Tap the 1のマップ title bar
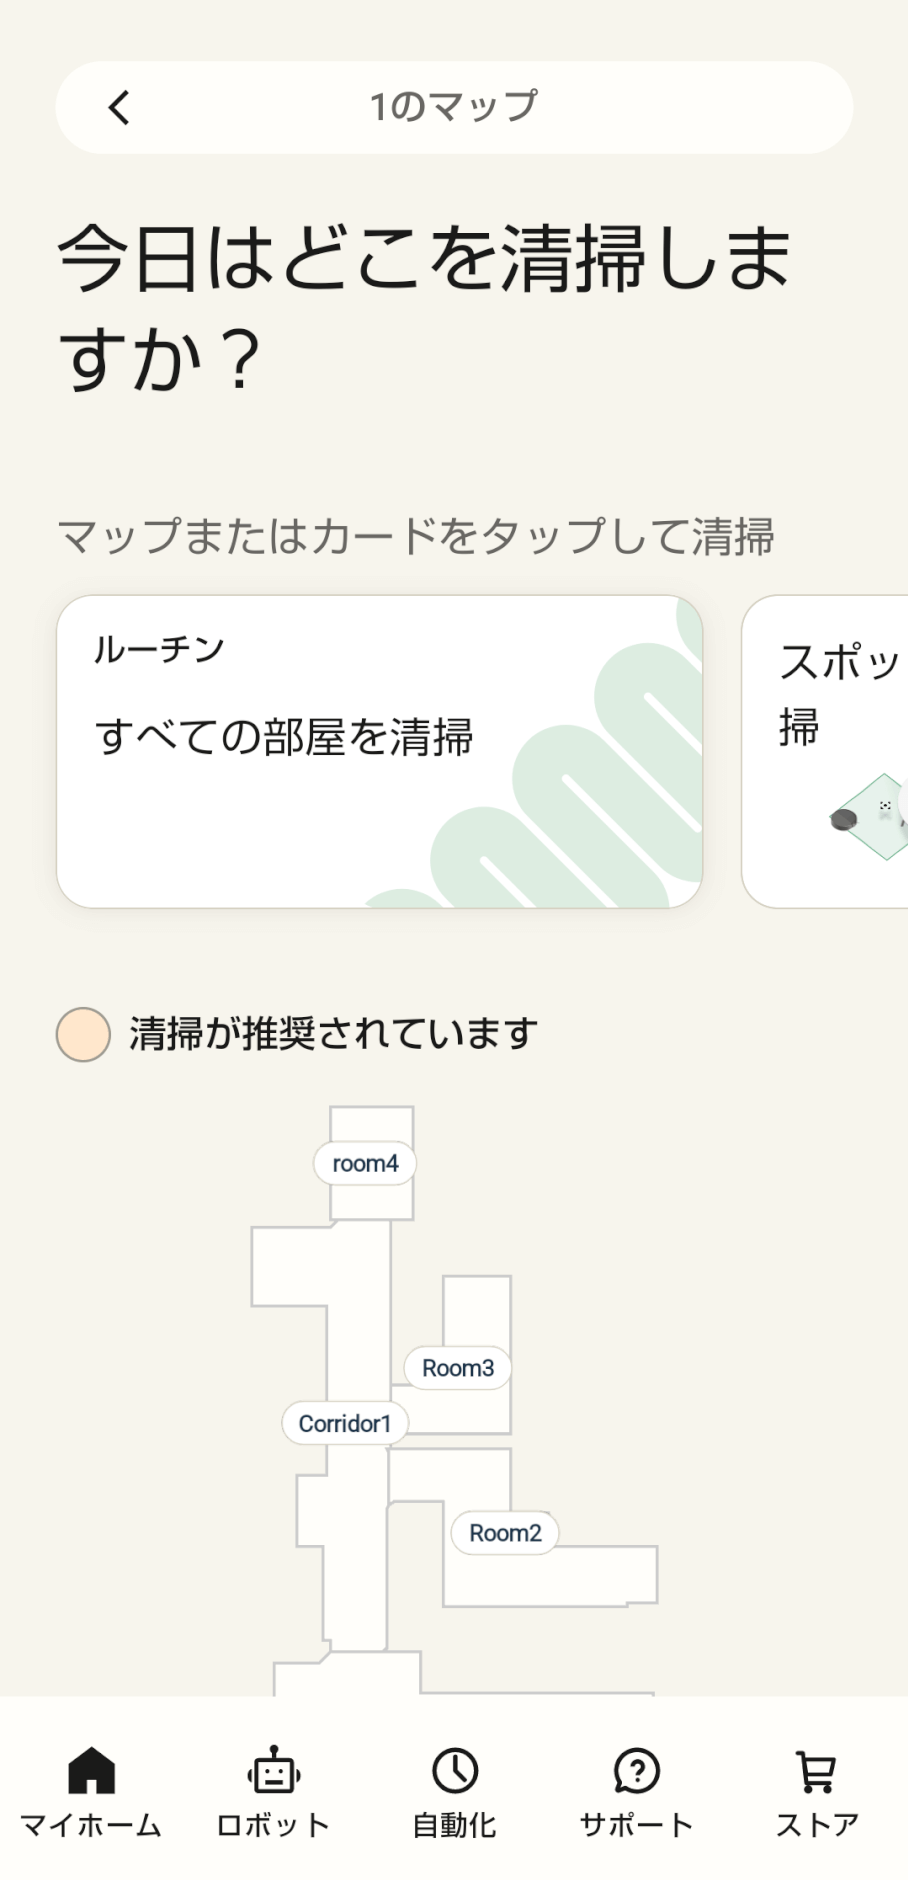Screen dimensions: 908x1880 454,107
